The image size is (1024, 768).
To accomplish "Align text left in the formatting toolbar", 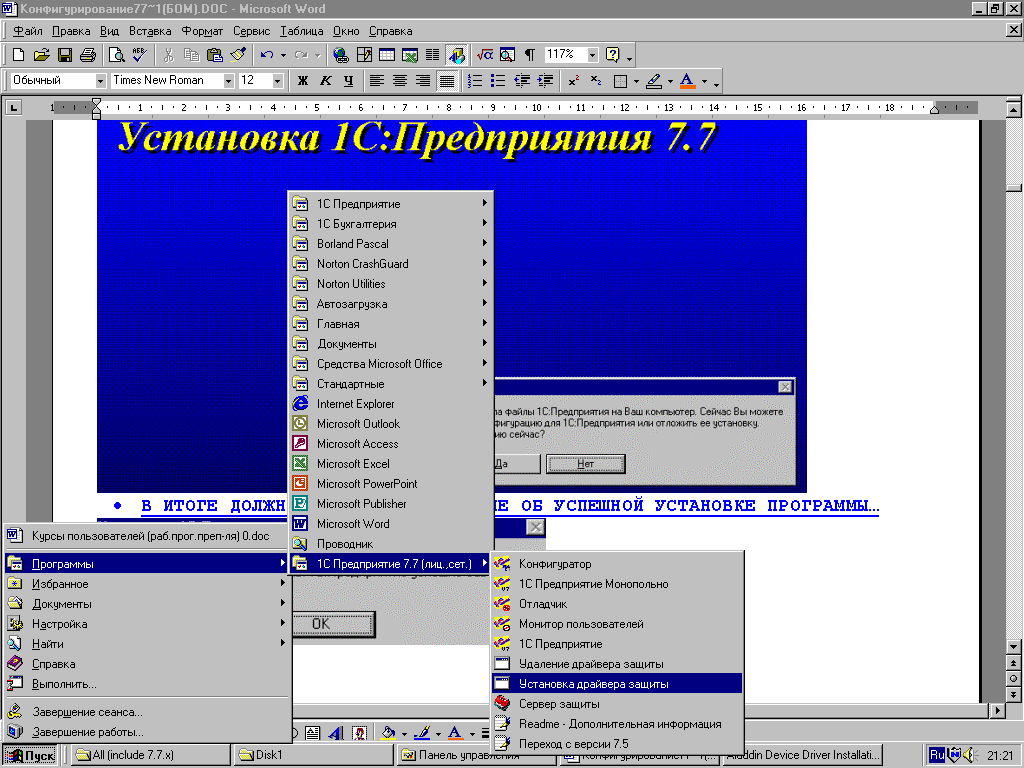I will [x=377, y=81].
